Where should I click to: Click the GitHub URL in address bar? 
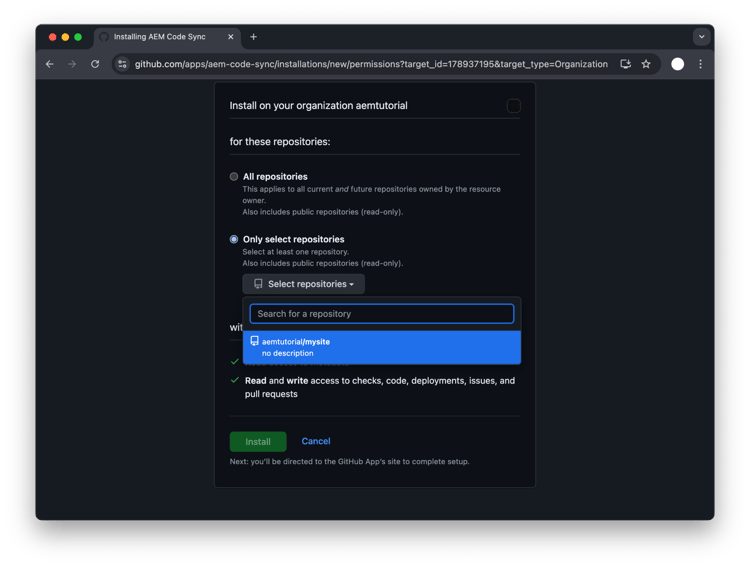click(371, 64)
